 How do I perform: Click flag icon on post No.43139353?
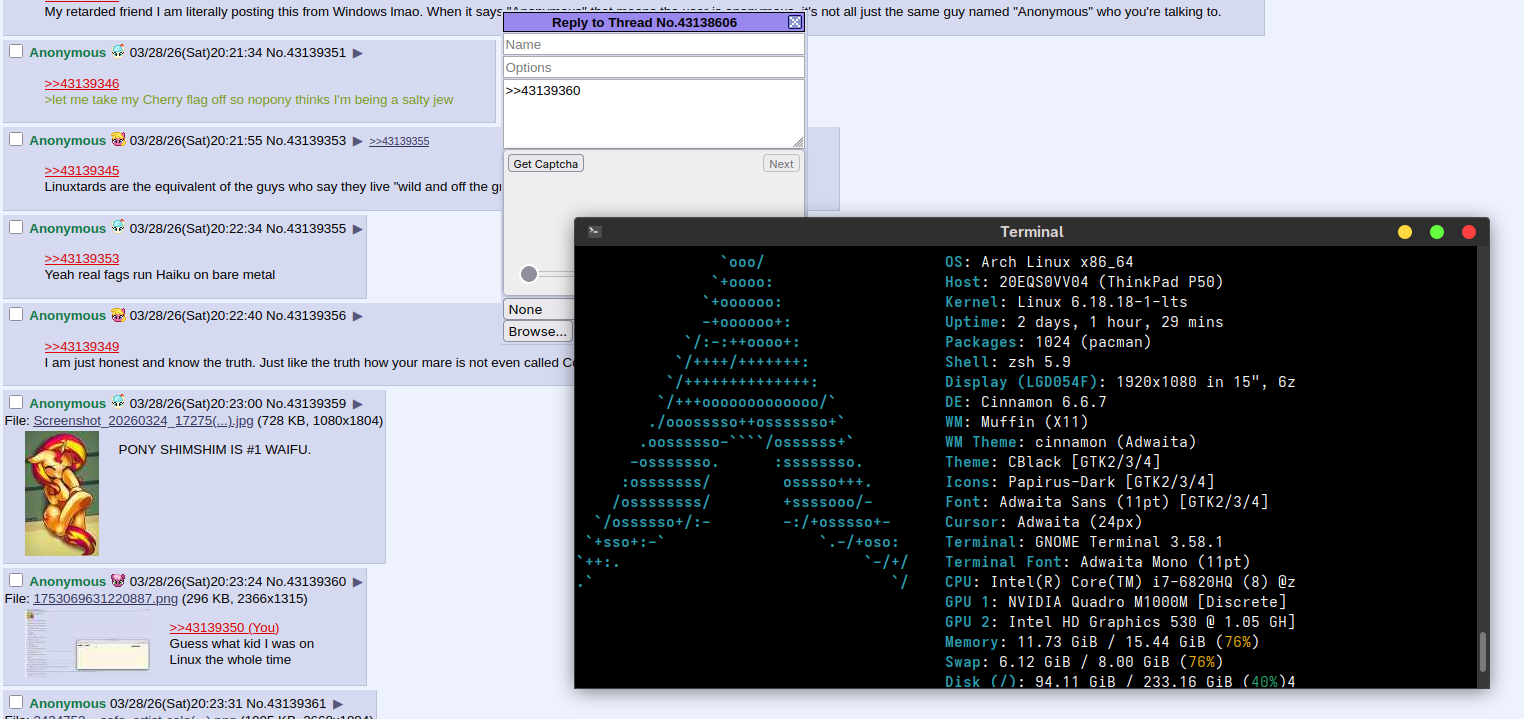(118, 139)
